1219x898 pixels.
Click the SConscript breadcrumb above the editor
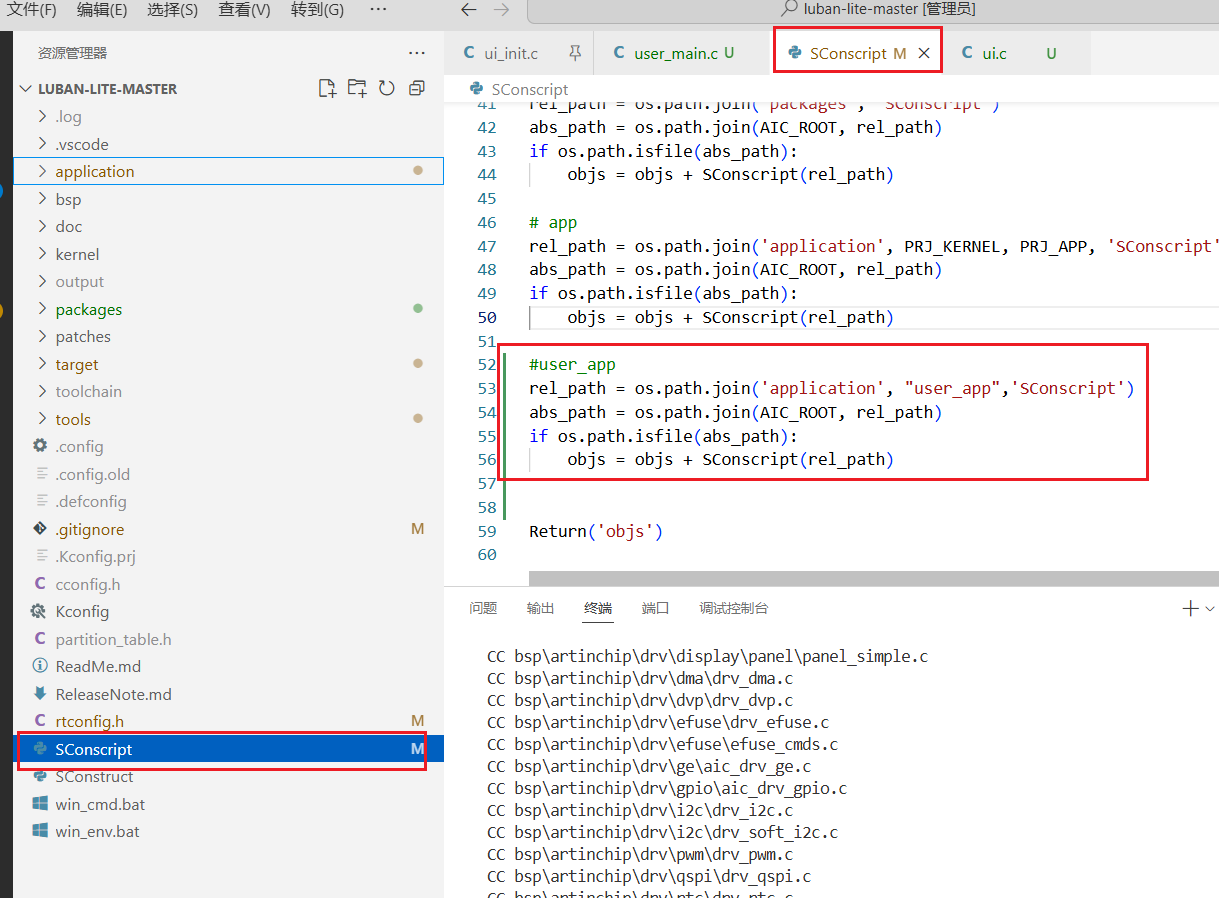tap(530, 89)
